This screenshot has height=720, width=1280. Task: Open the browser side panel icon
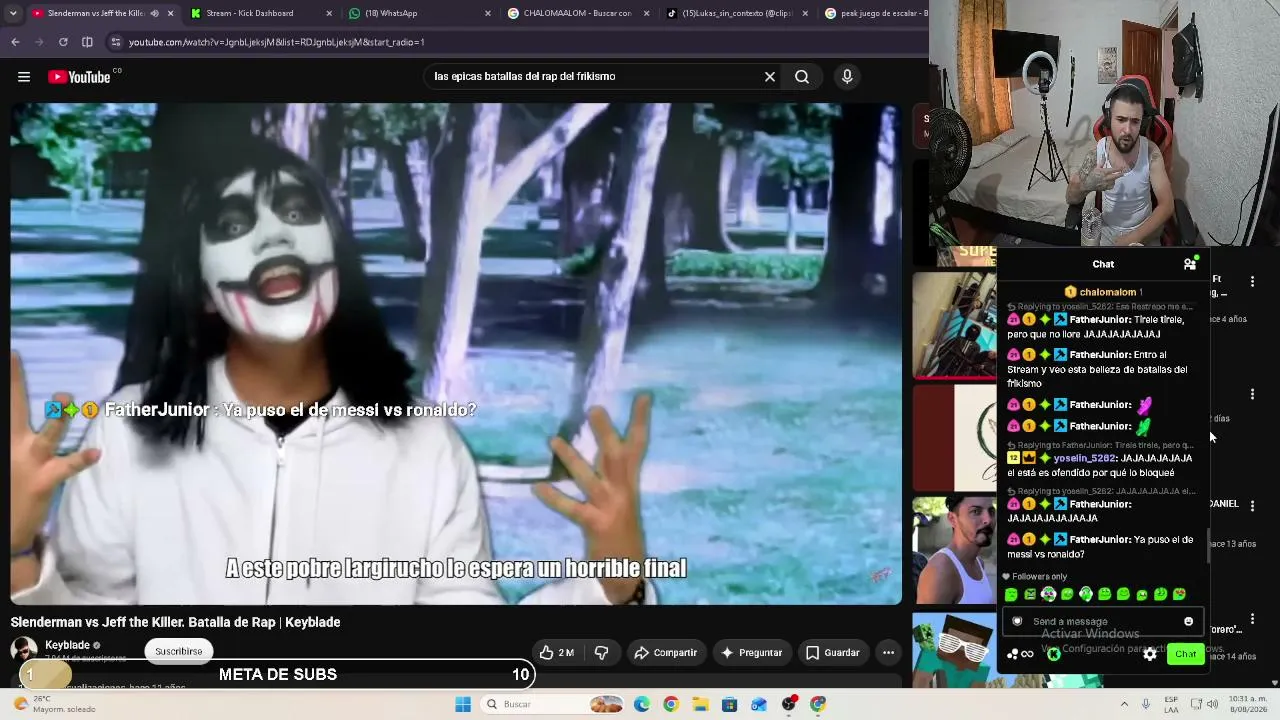pos(87,42)
